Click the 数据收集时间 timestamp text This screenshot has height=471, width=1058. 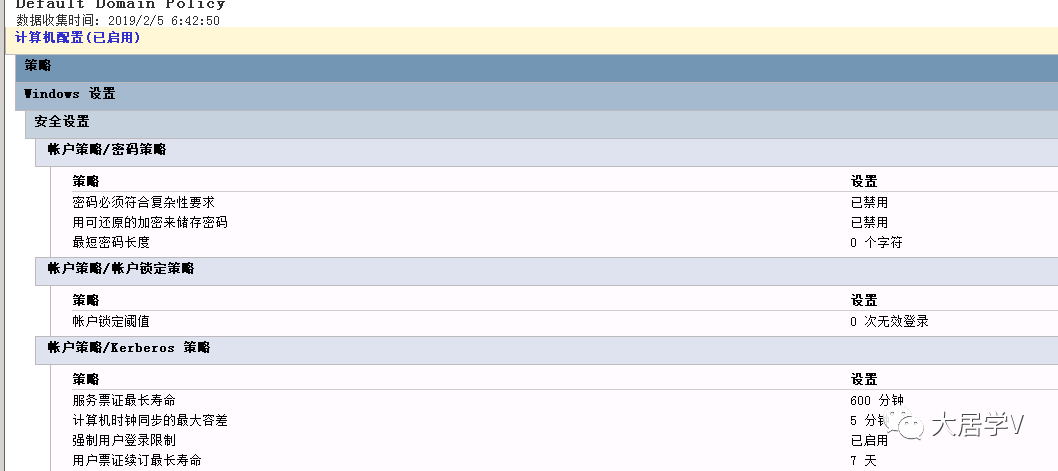pos(117,20)
